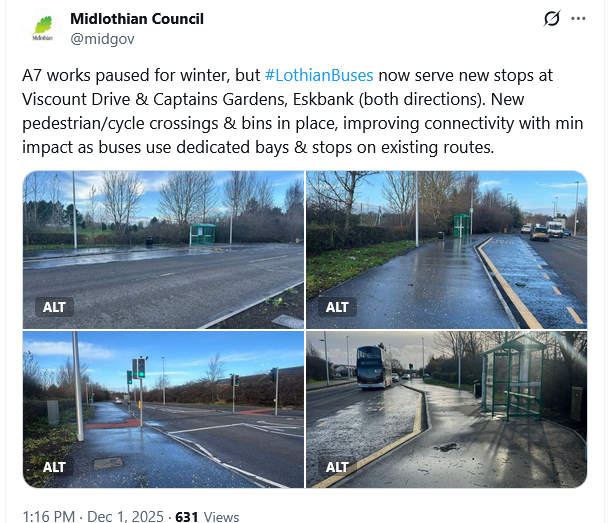Show ALT text on top-right photo

click(337, 307)
